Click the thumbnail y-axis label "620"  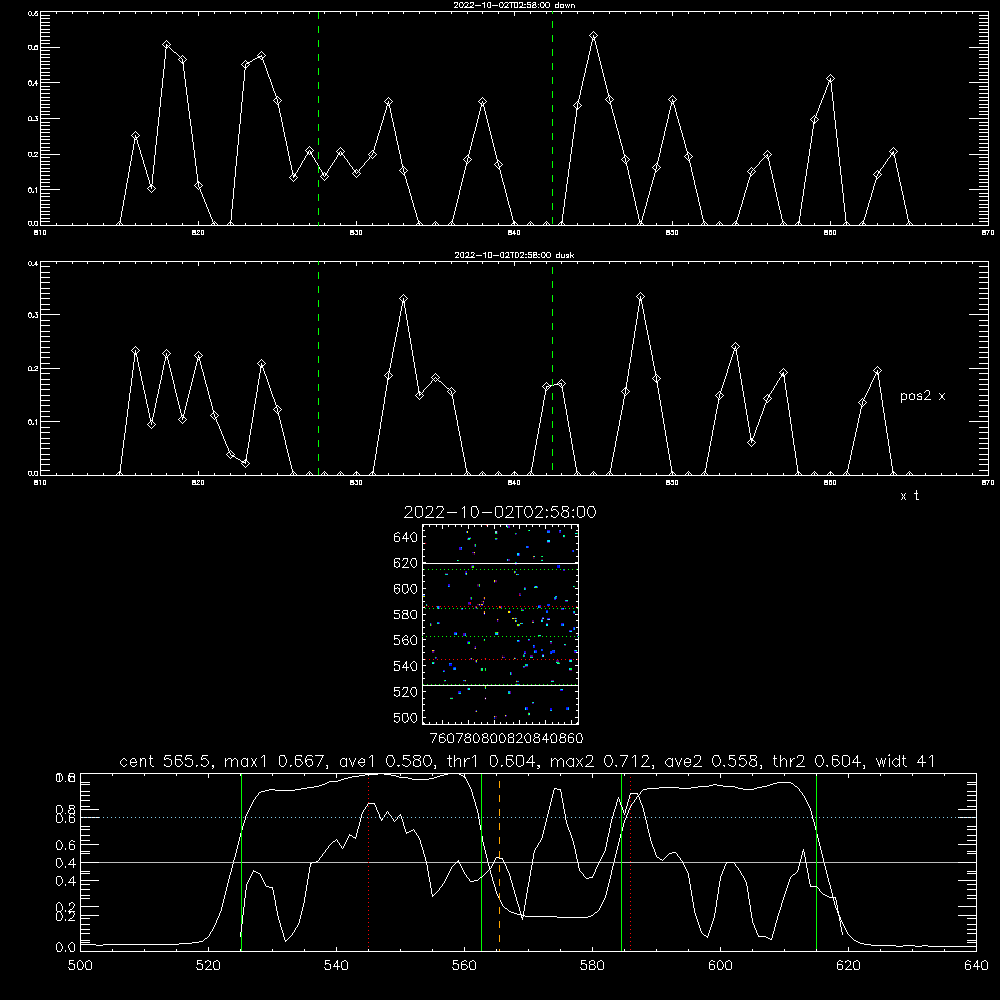click(x=406, y=563)
